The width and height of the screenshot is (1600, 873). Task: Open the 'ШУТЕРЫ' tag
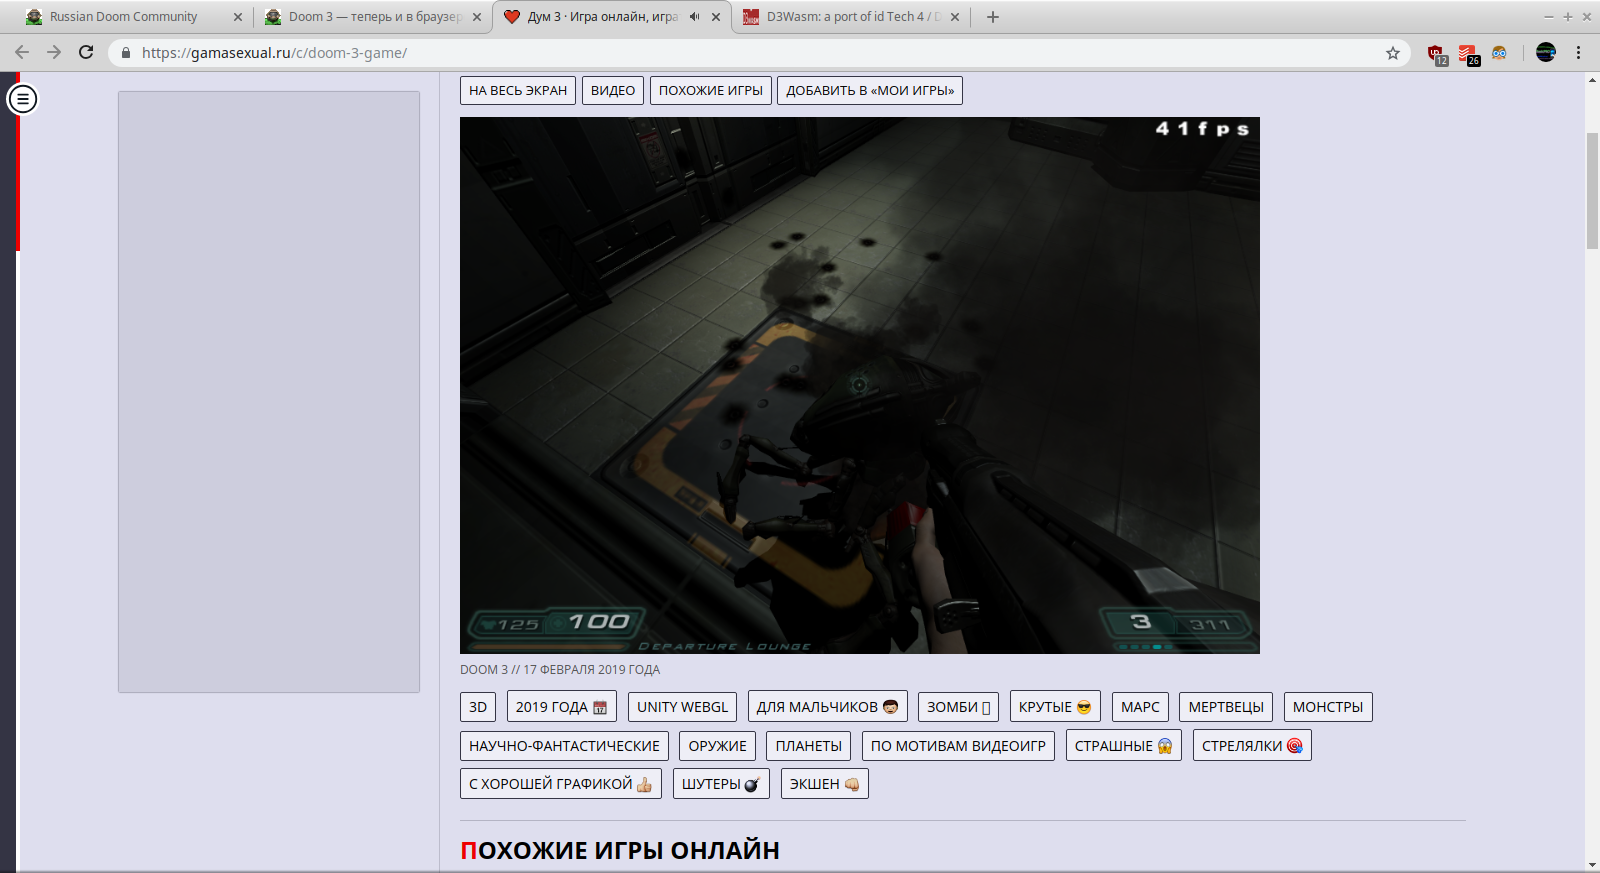point(721,784)
